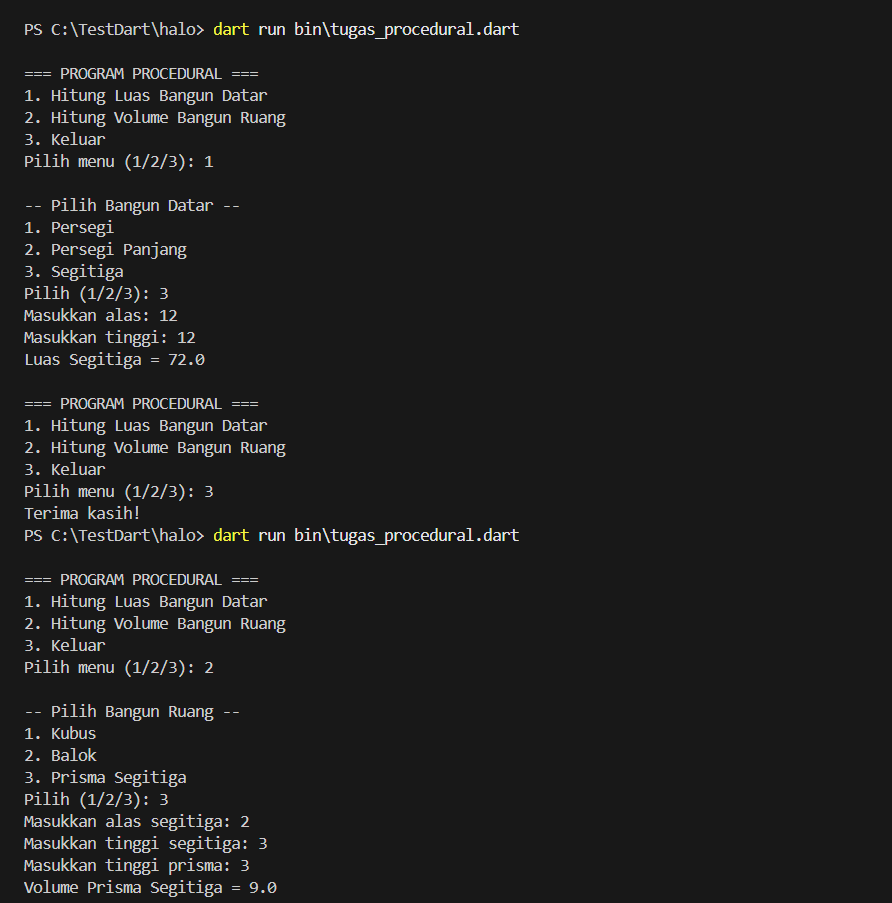Click the "2. Balok" option line
Image resolution: width=892 pixels, height=903 pixels.
[60, 755]
